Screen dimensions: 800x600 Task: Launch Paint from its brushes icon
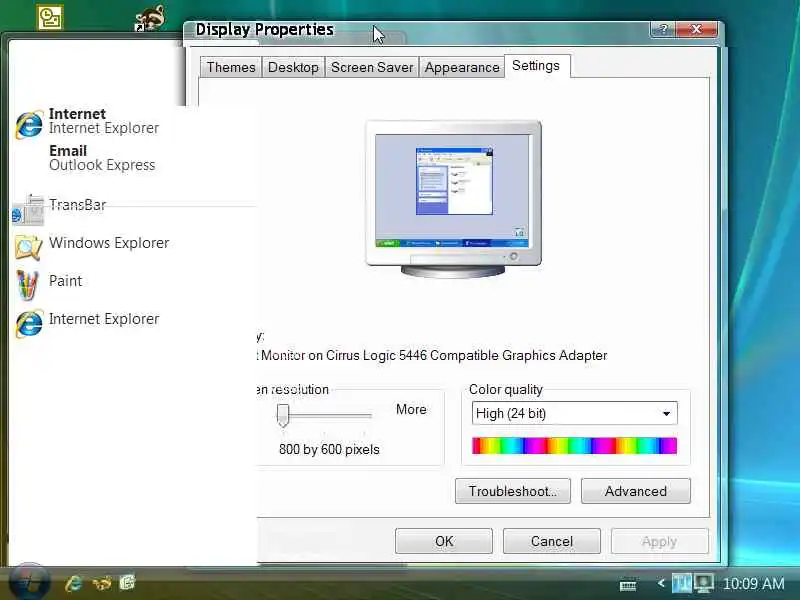click(28, 284)
